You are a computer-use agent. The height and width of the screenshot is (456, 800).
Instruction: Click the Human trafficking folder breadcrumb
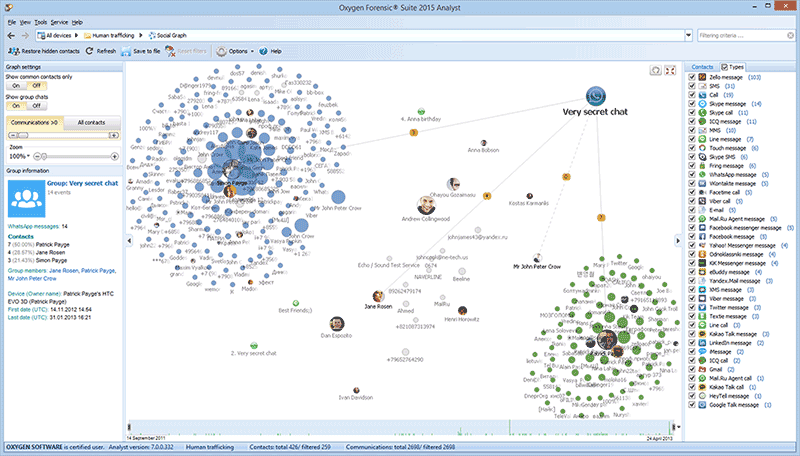(x=109, y=36)
